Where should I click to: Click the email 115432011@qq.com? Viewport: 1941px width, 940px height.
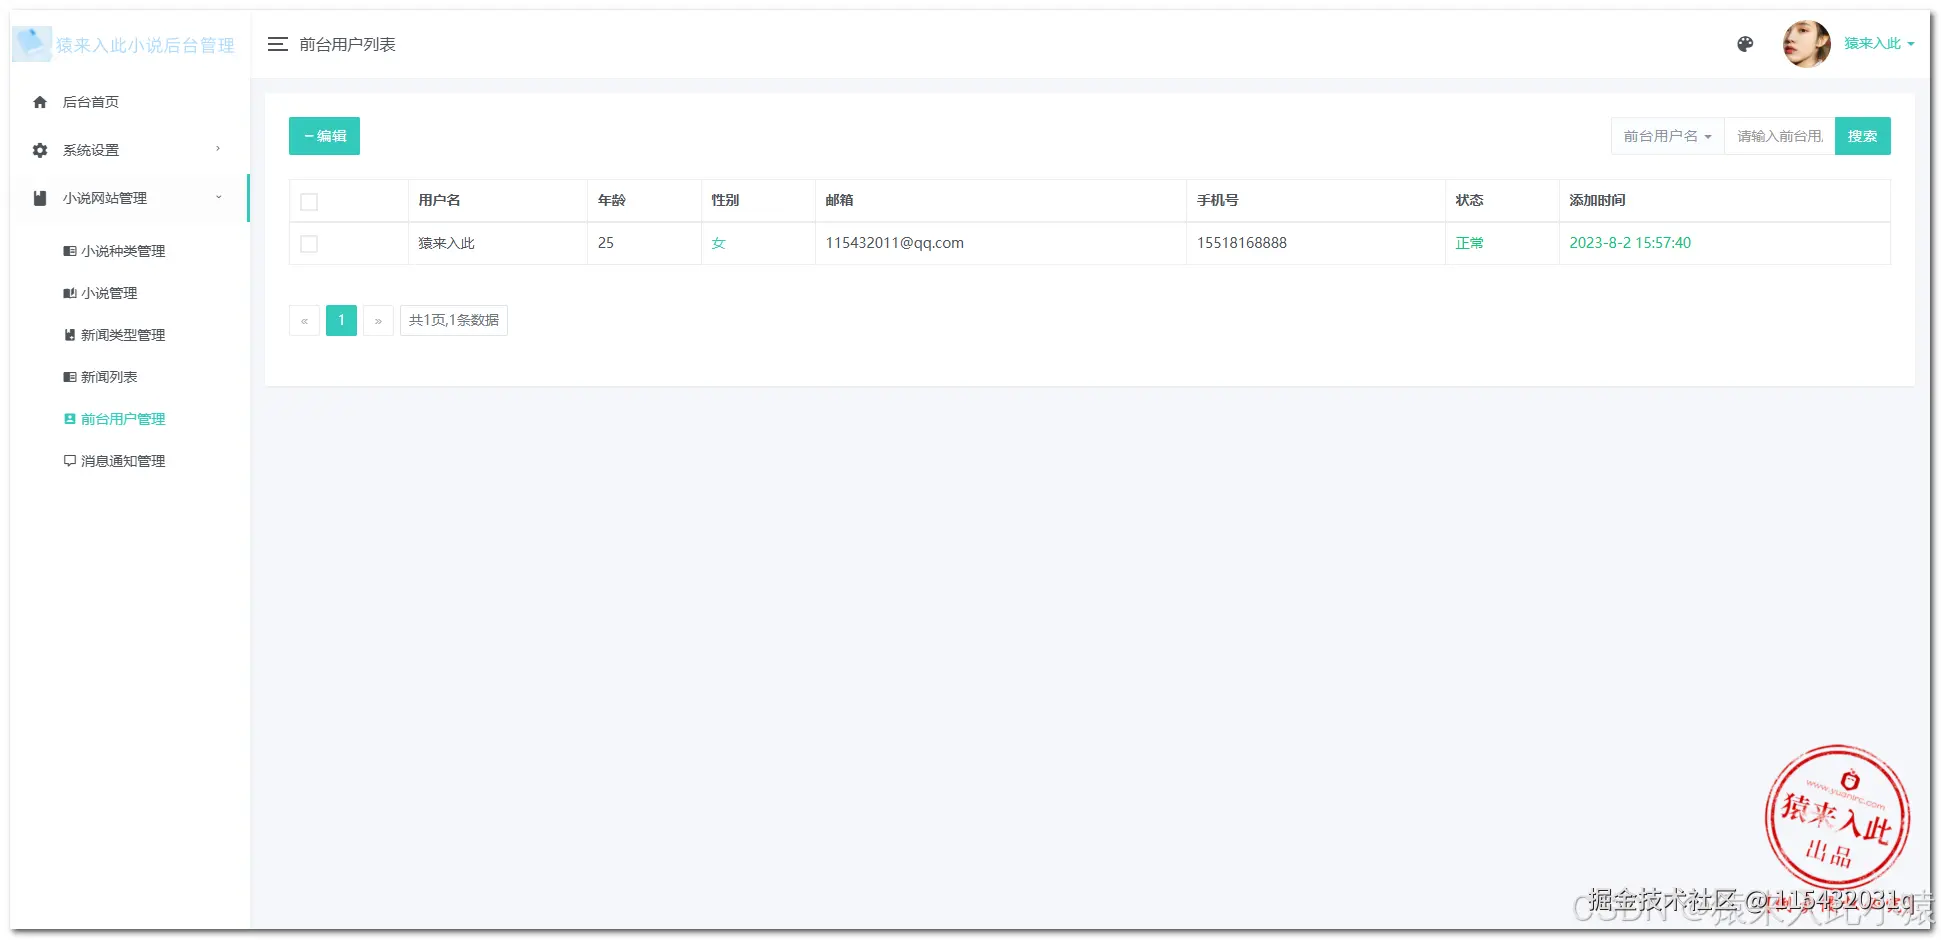[894, 243]
